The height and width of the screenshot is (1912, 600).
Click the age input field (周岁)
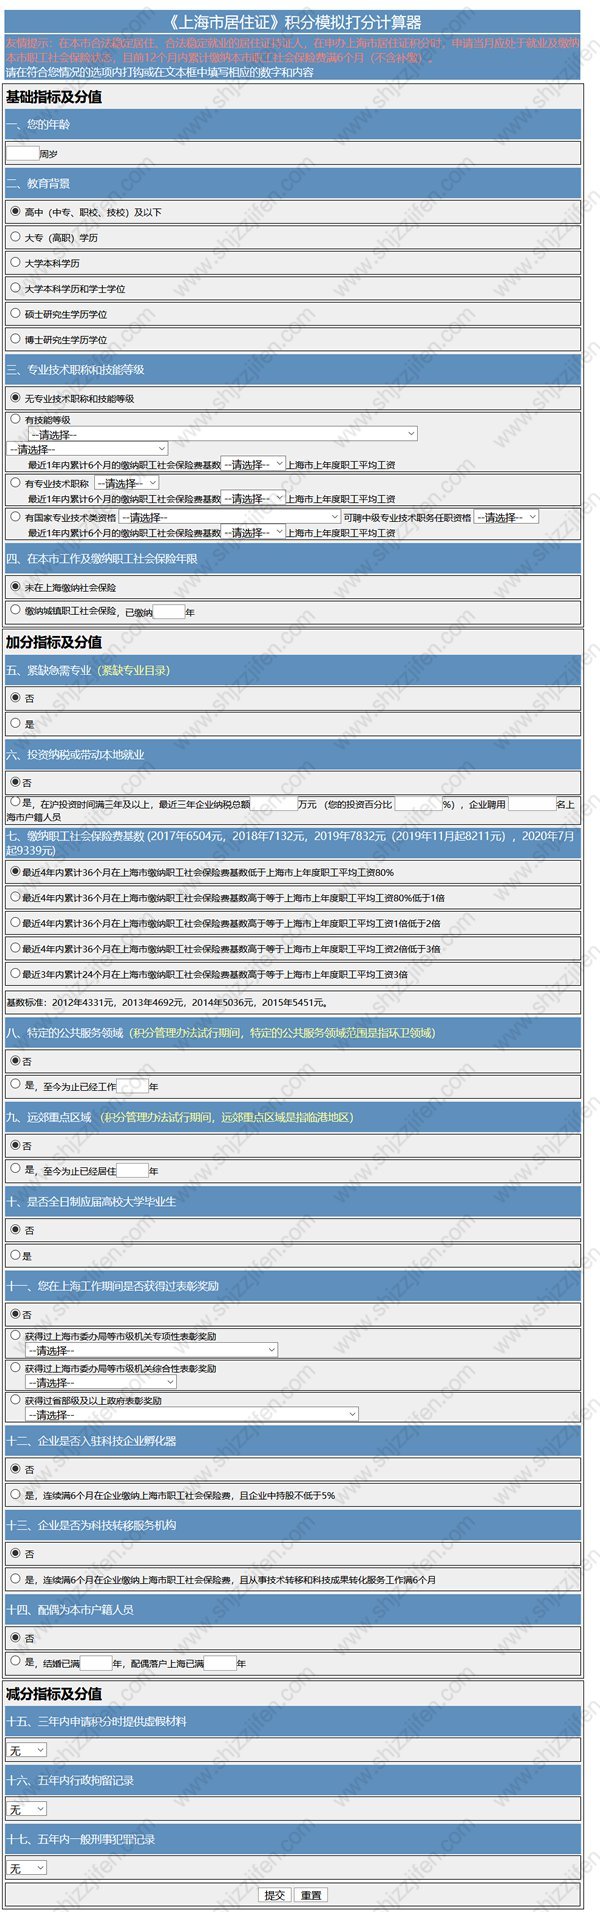(22, 154)
